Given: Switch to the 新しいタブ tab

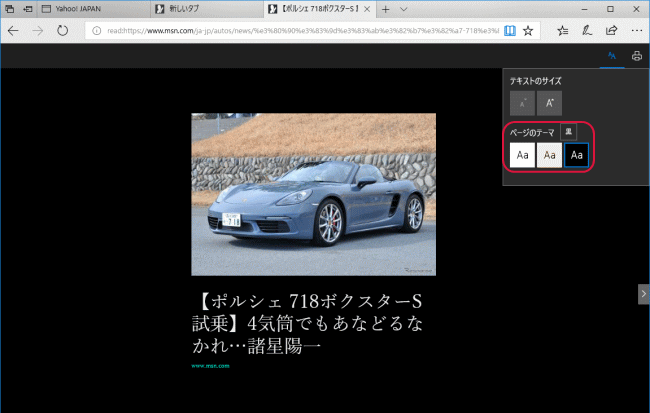Looking at the screenshot, I should click(x=207, y=9).
